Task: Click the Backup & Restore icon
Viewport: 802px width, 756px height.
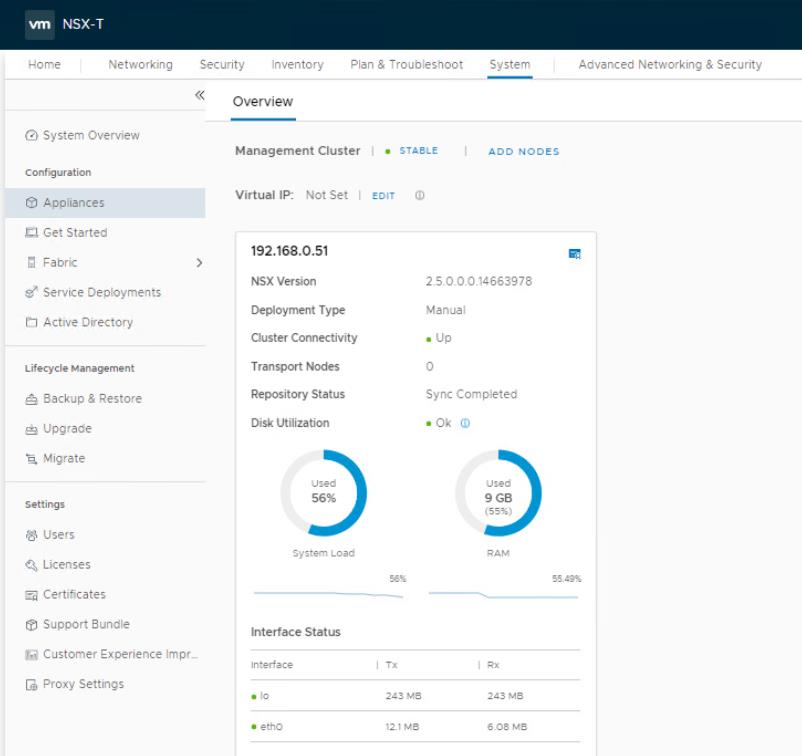Action: (x=31, y=399)
